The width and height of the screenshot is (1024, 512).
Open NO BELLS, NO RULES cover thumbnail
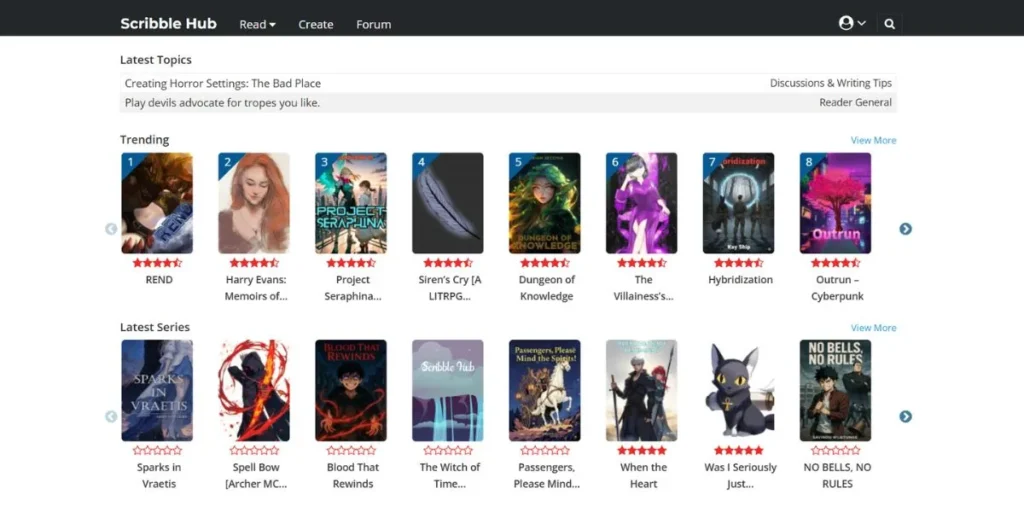pos(835,391)
